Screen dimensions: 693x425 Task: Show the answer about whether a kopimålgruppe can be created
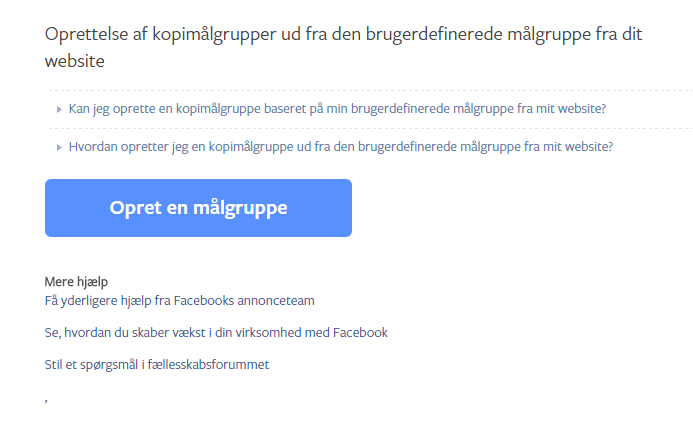tap(337, 109)
